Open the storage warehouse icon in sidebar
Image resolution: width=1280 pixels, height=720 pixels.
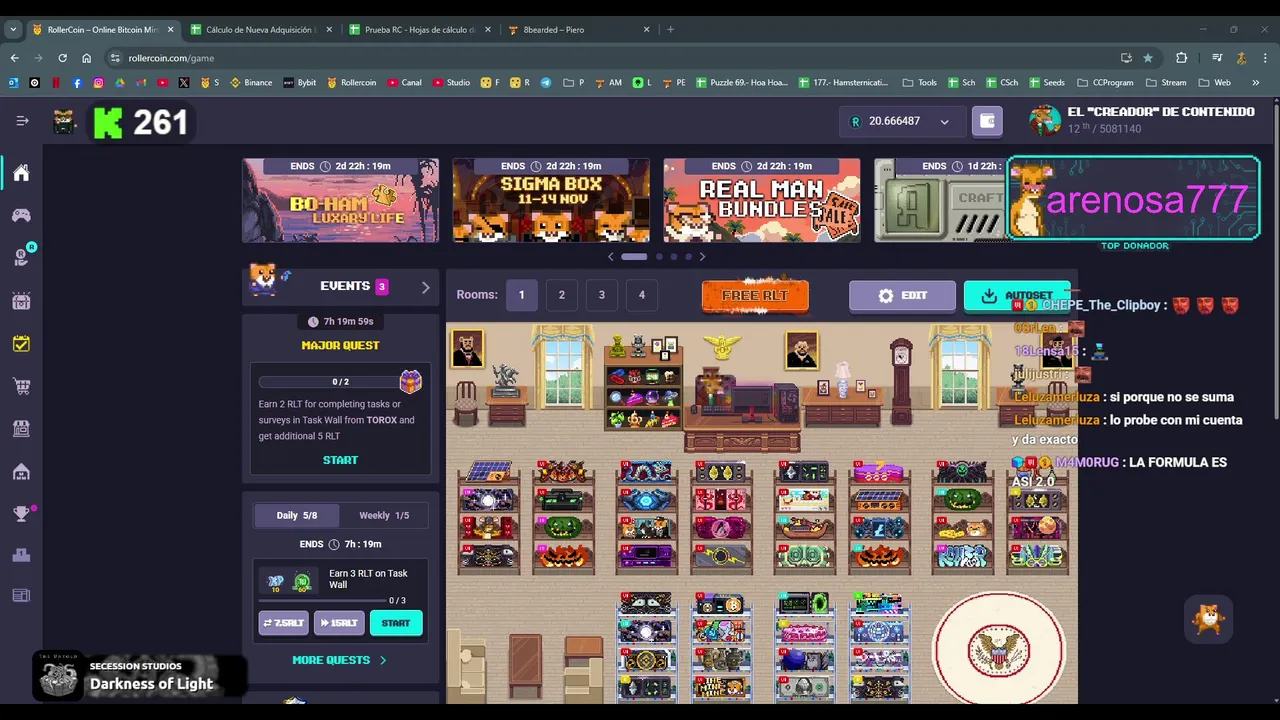(21, 471)
